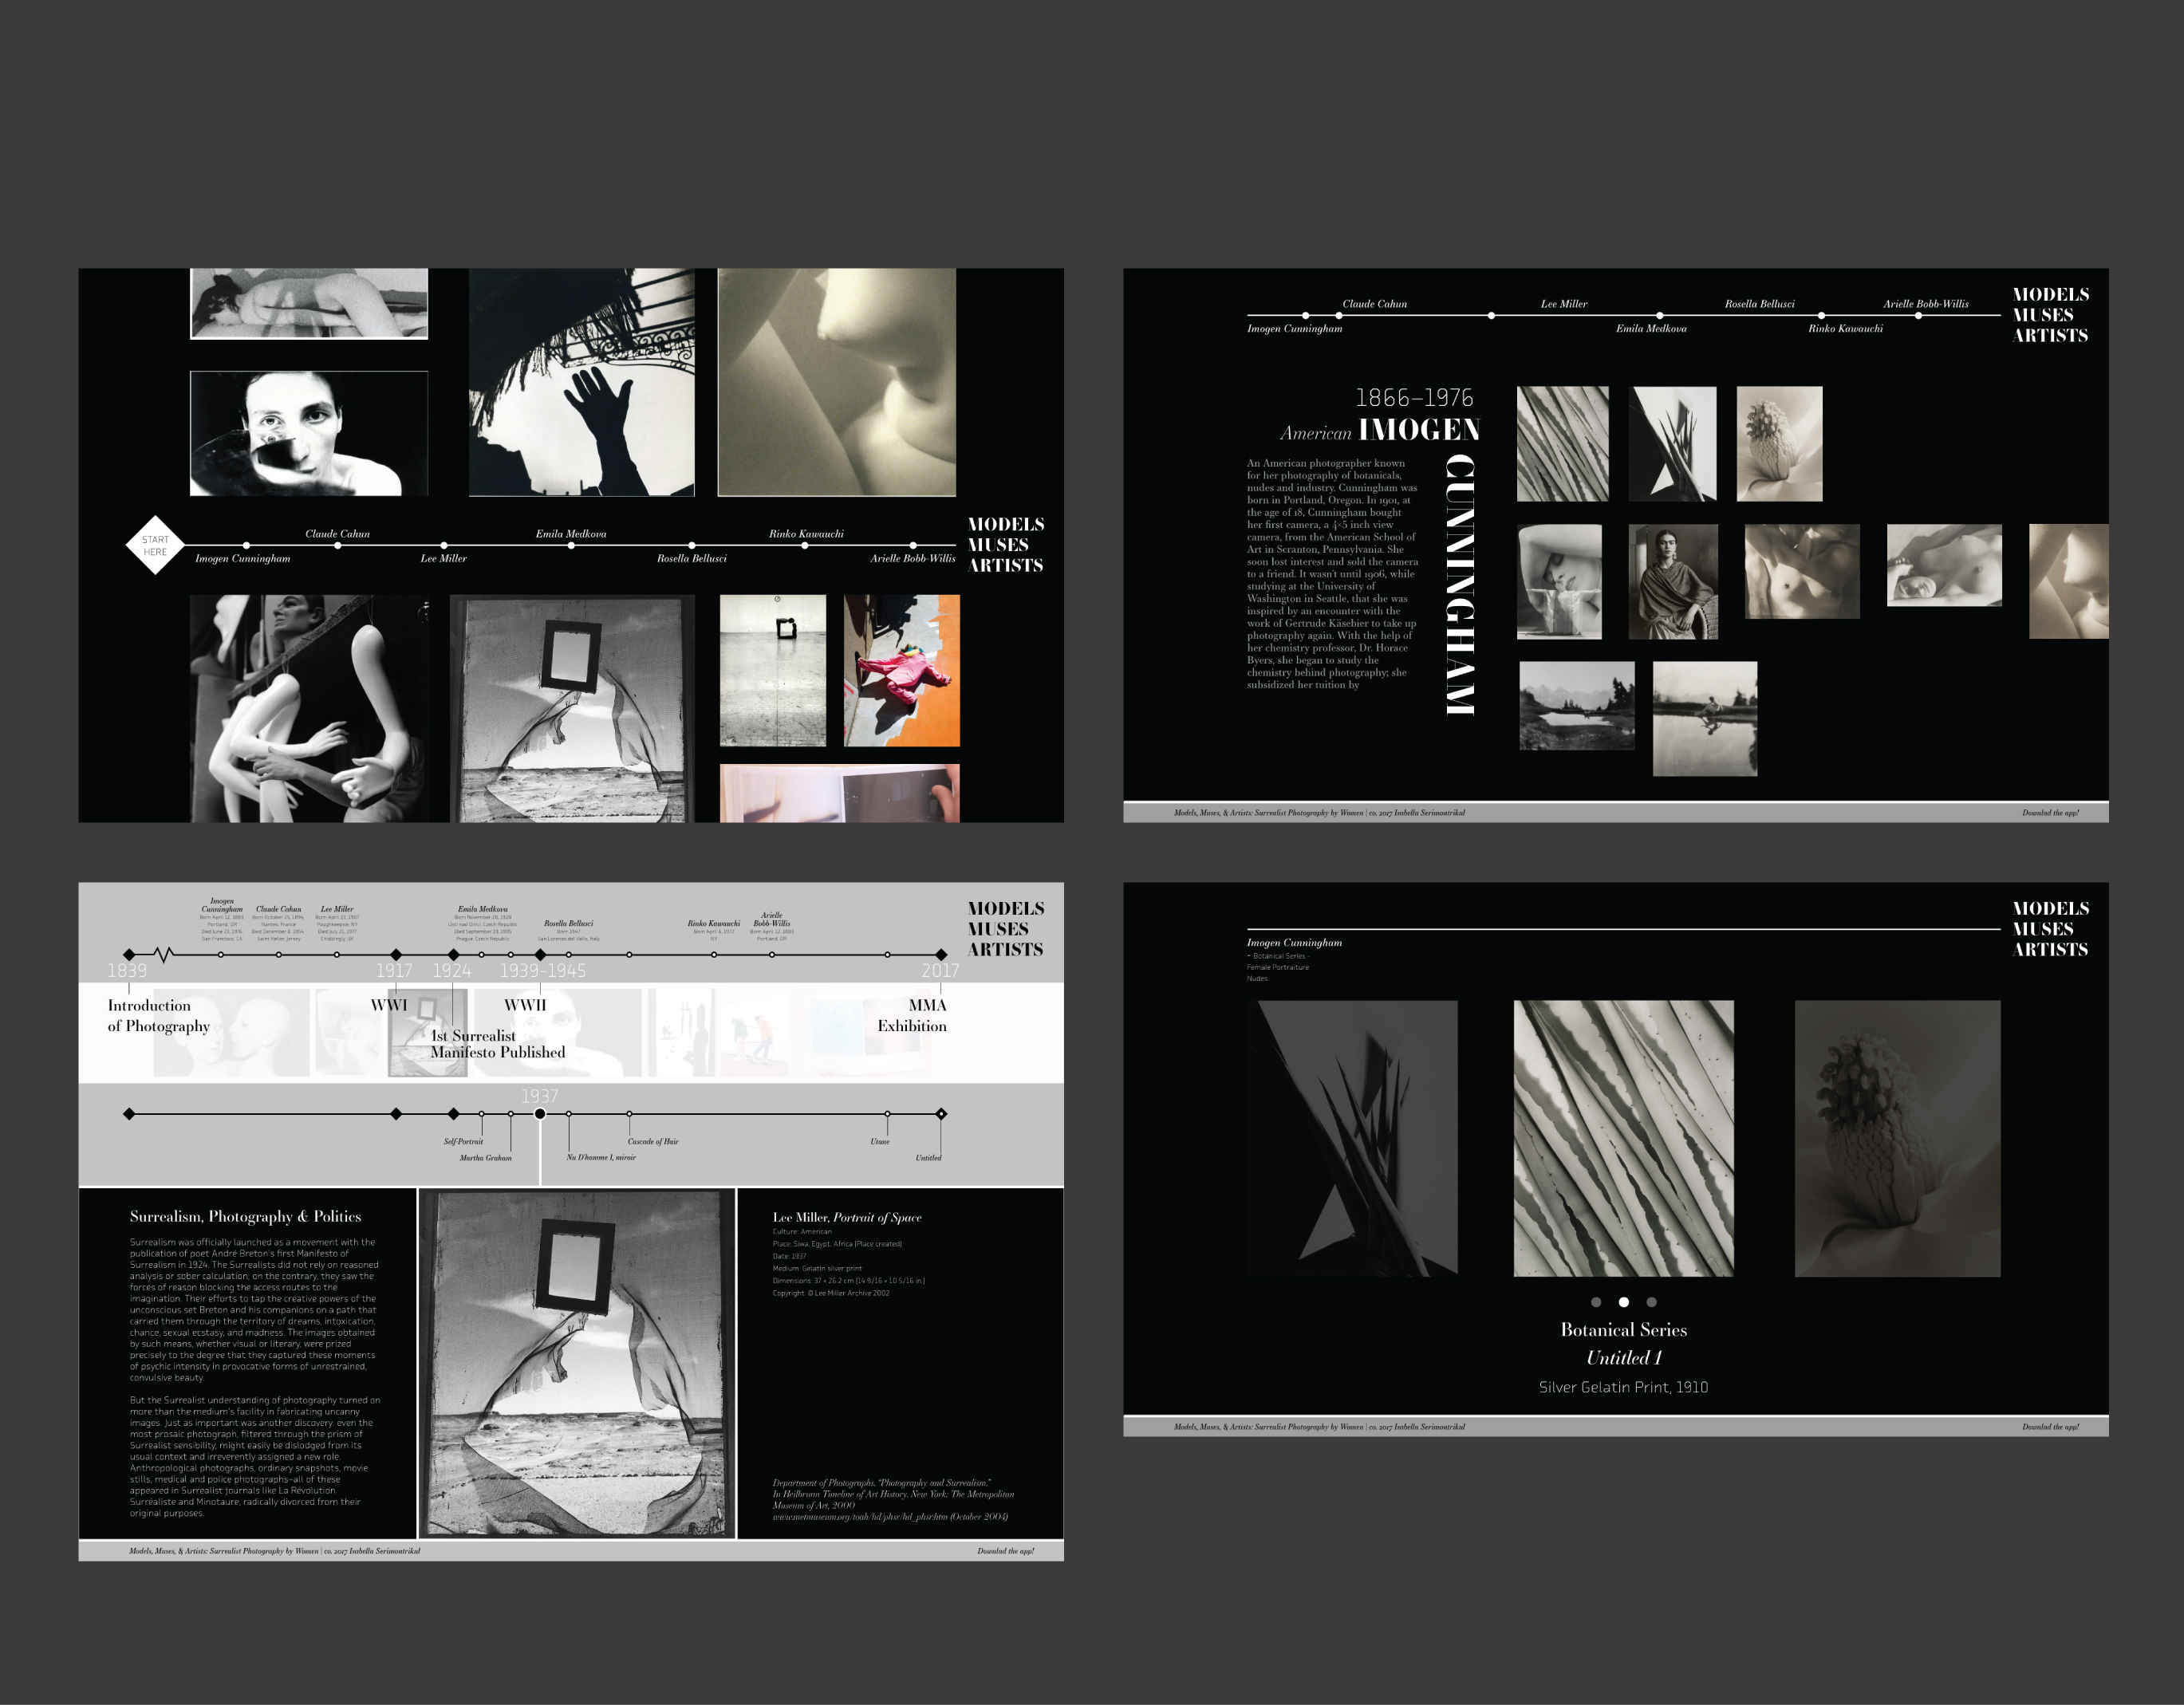2184x1705 pixels.
Task: Click Download the app! in history screen footer
Action: 1006,1551
